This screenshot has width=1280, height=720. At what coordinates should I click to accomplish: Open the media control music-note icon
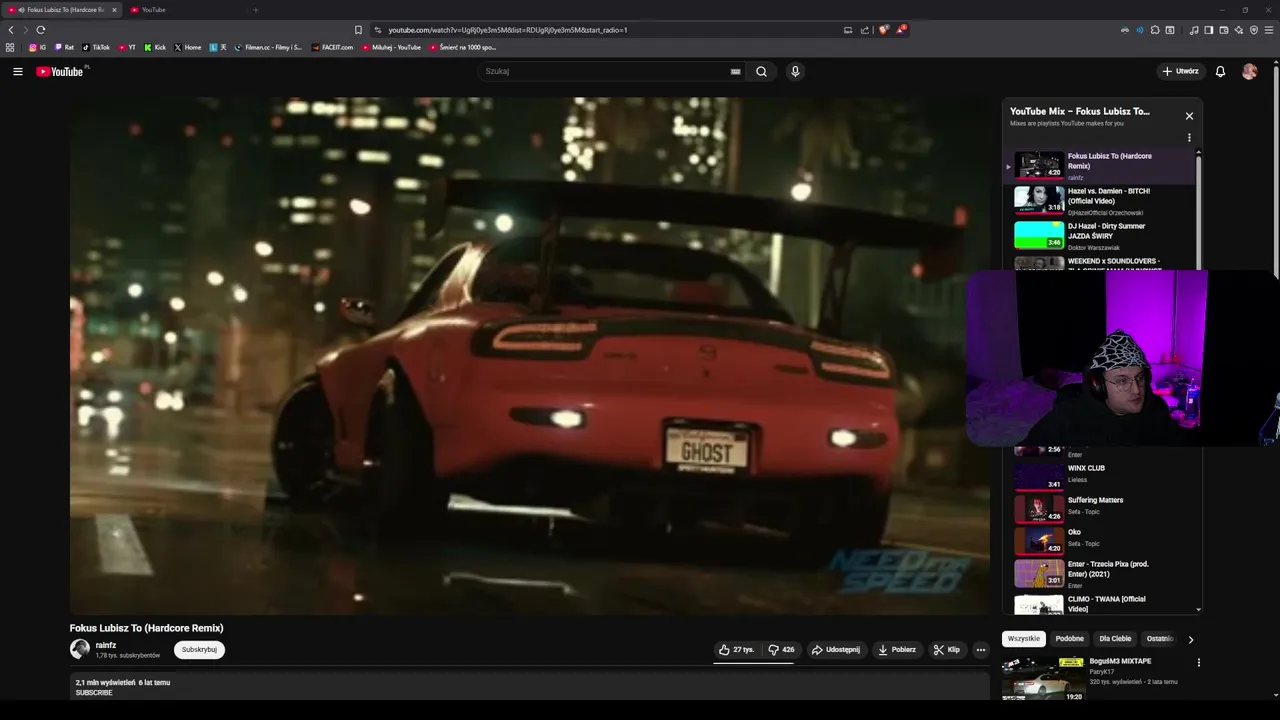1194,30
